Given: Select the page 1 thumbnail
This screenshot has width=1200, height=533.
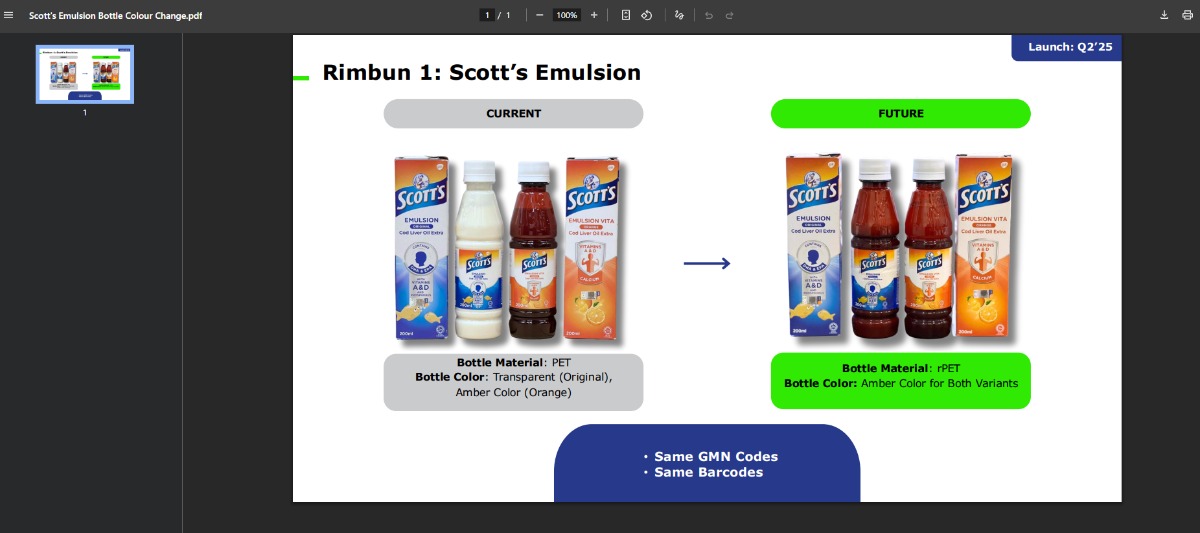Looking at the screenshot, I should tap(85, 74).
